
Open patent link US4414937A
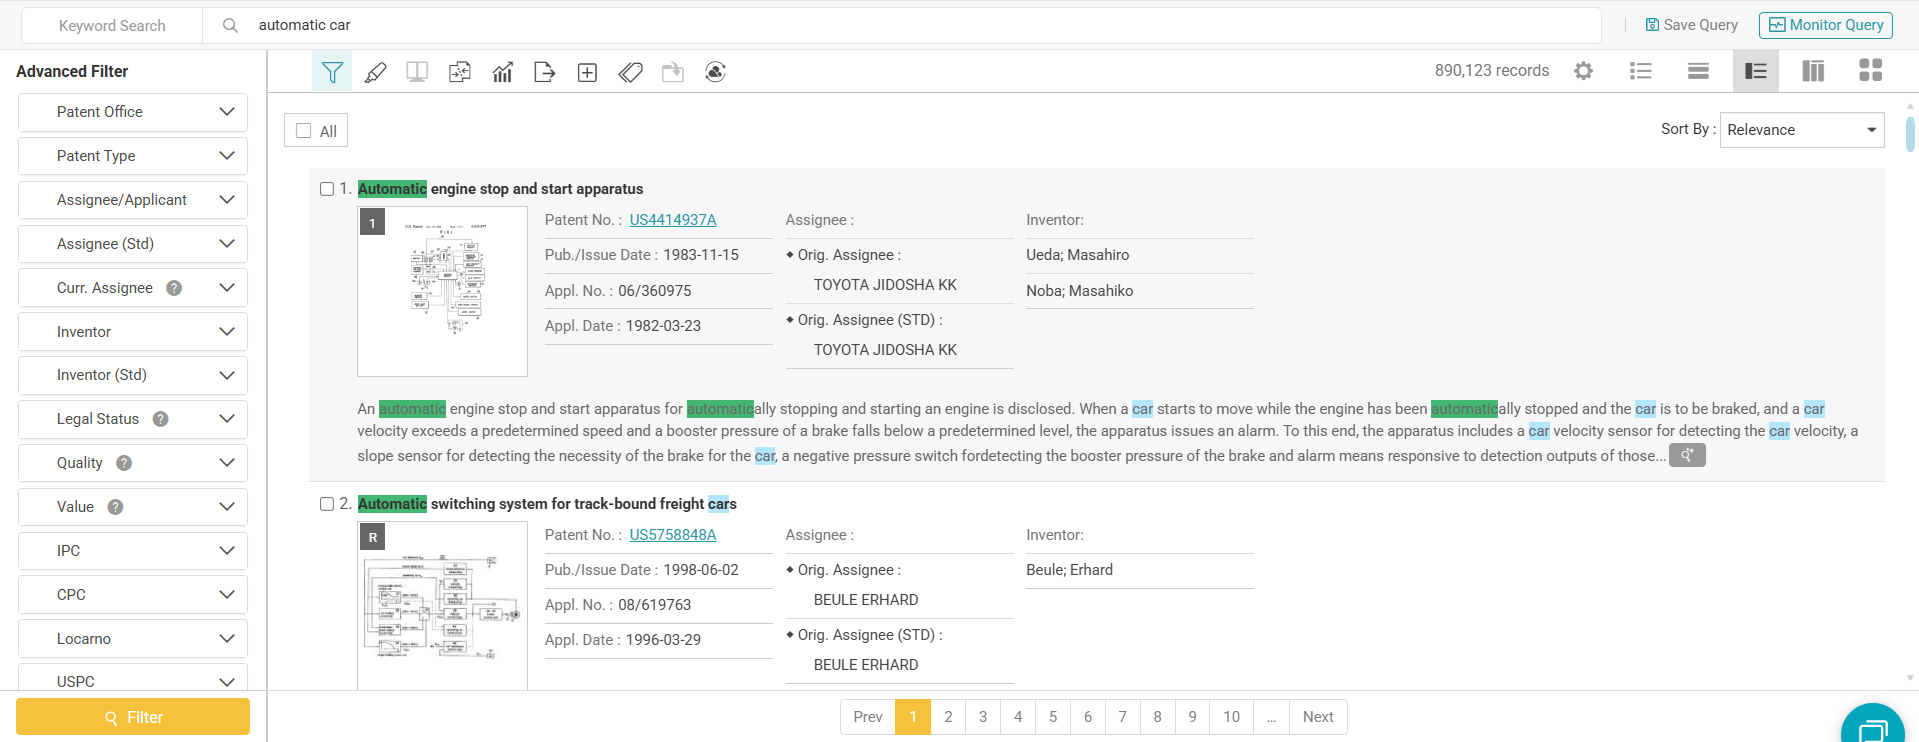(x=672, y=220)
